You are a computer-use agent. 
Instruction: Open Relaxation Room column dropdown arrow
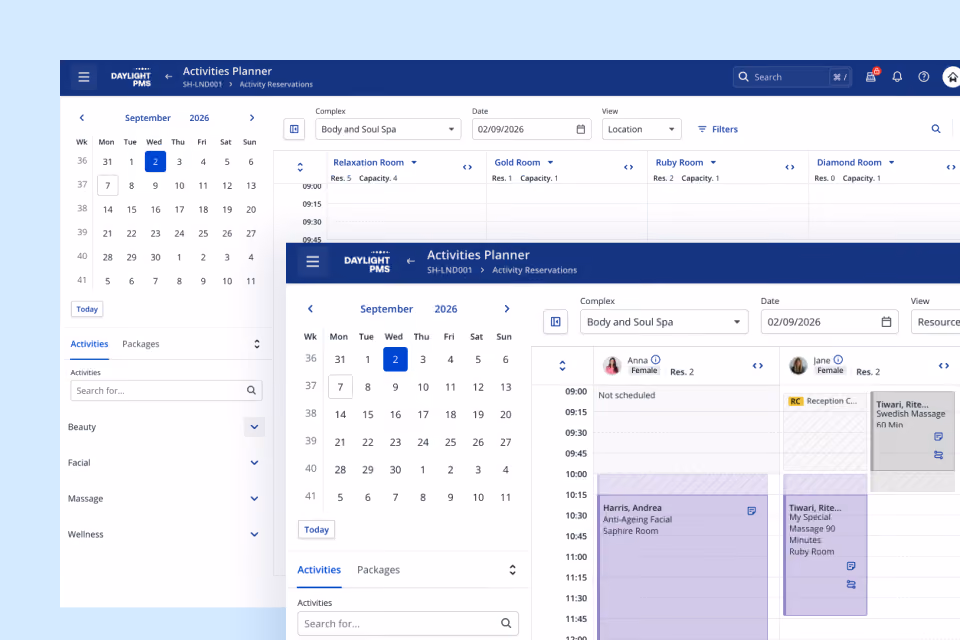[414, 162]
